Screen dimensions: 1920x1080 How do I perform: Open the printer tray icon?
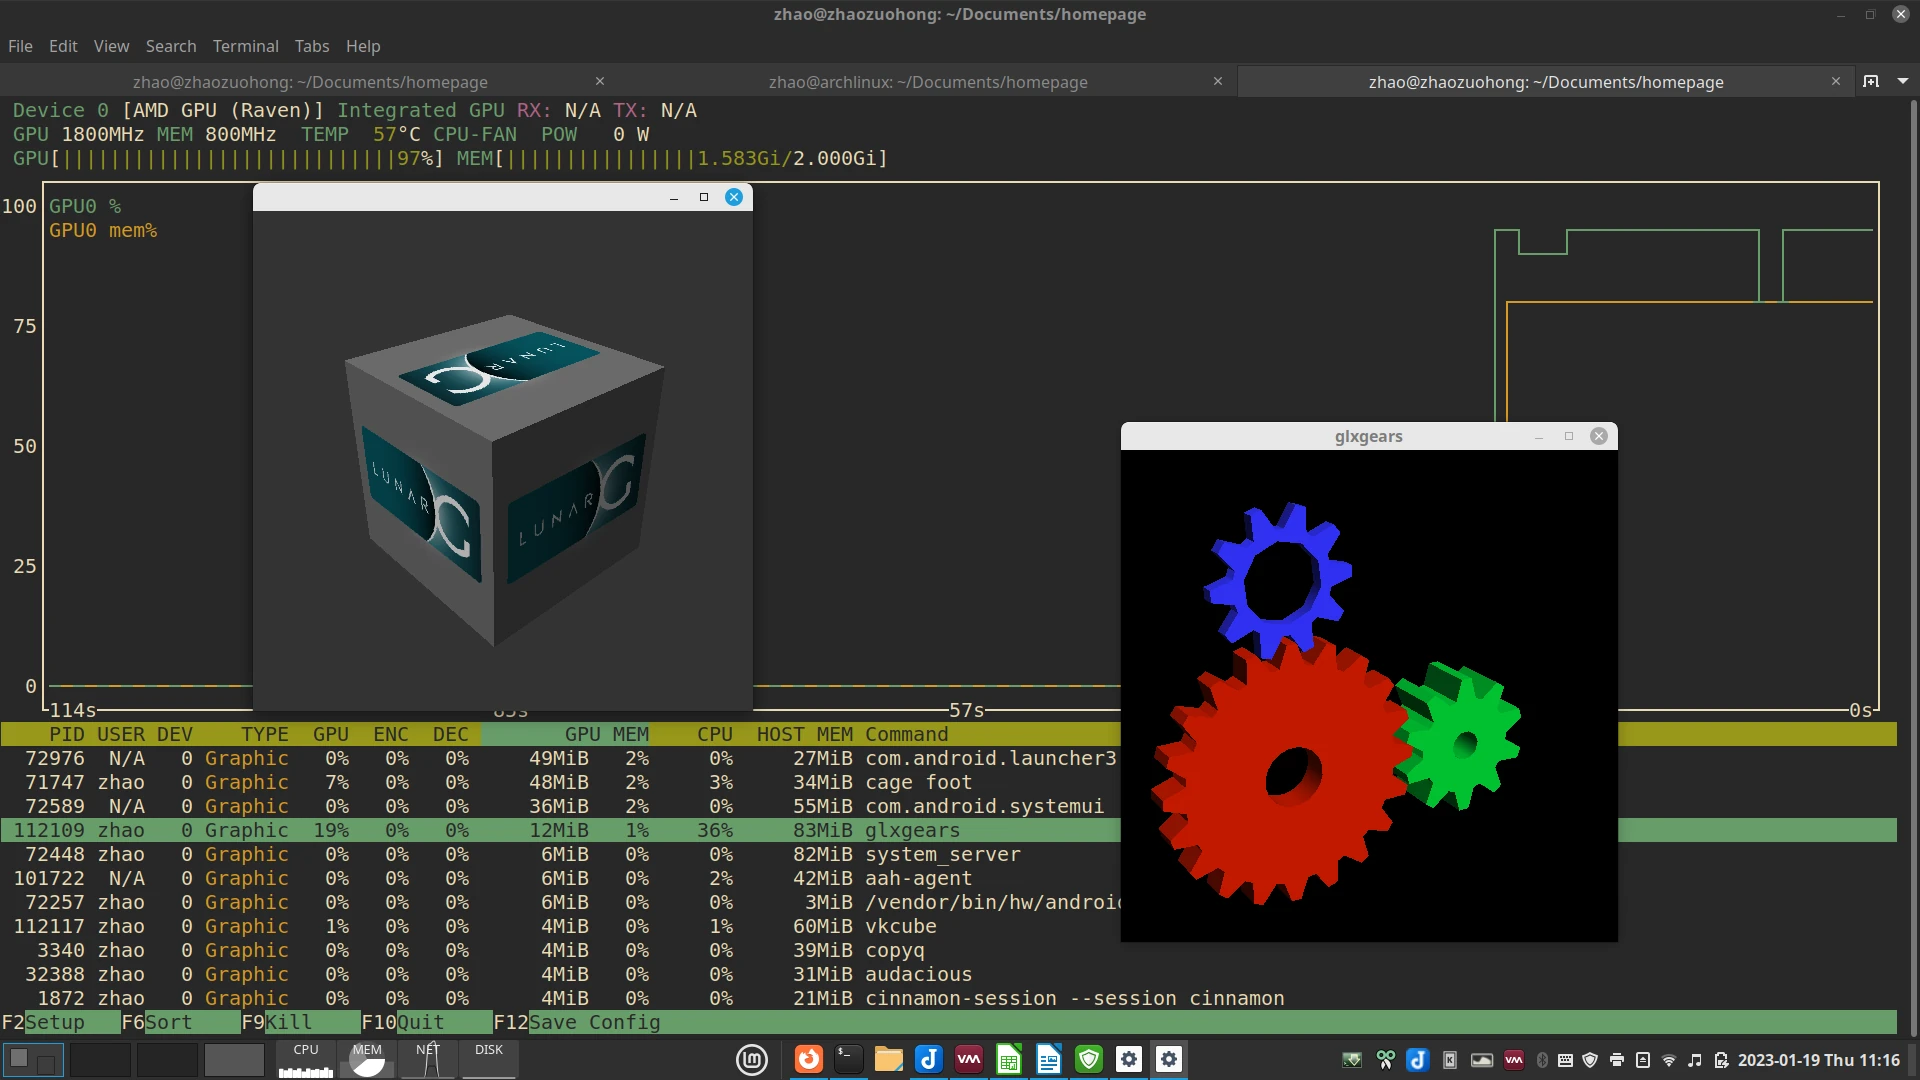1616,1060
